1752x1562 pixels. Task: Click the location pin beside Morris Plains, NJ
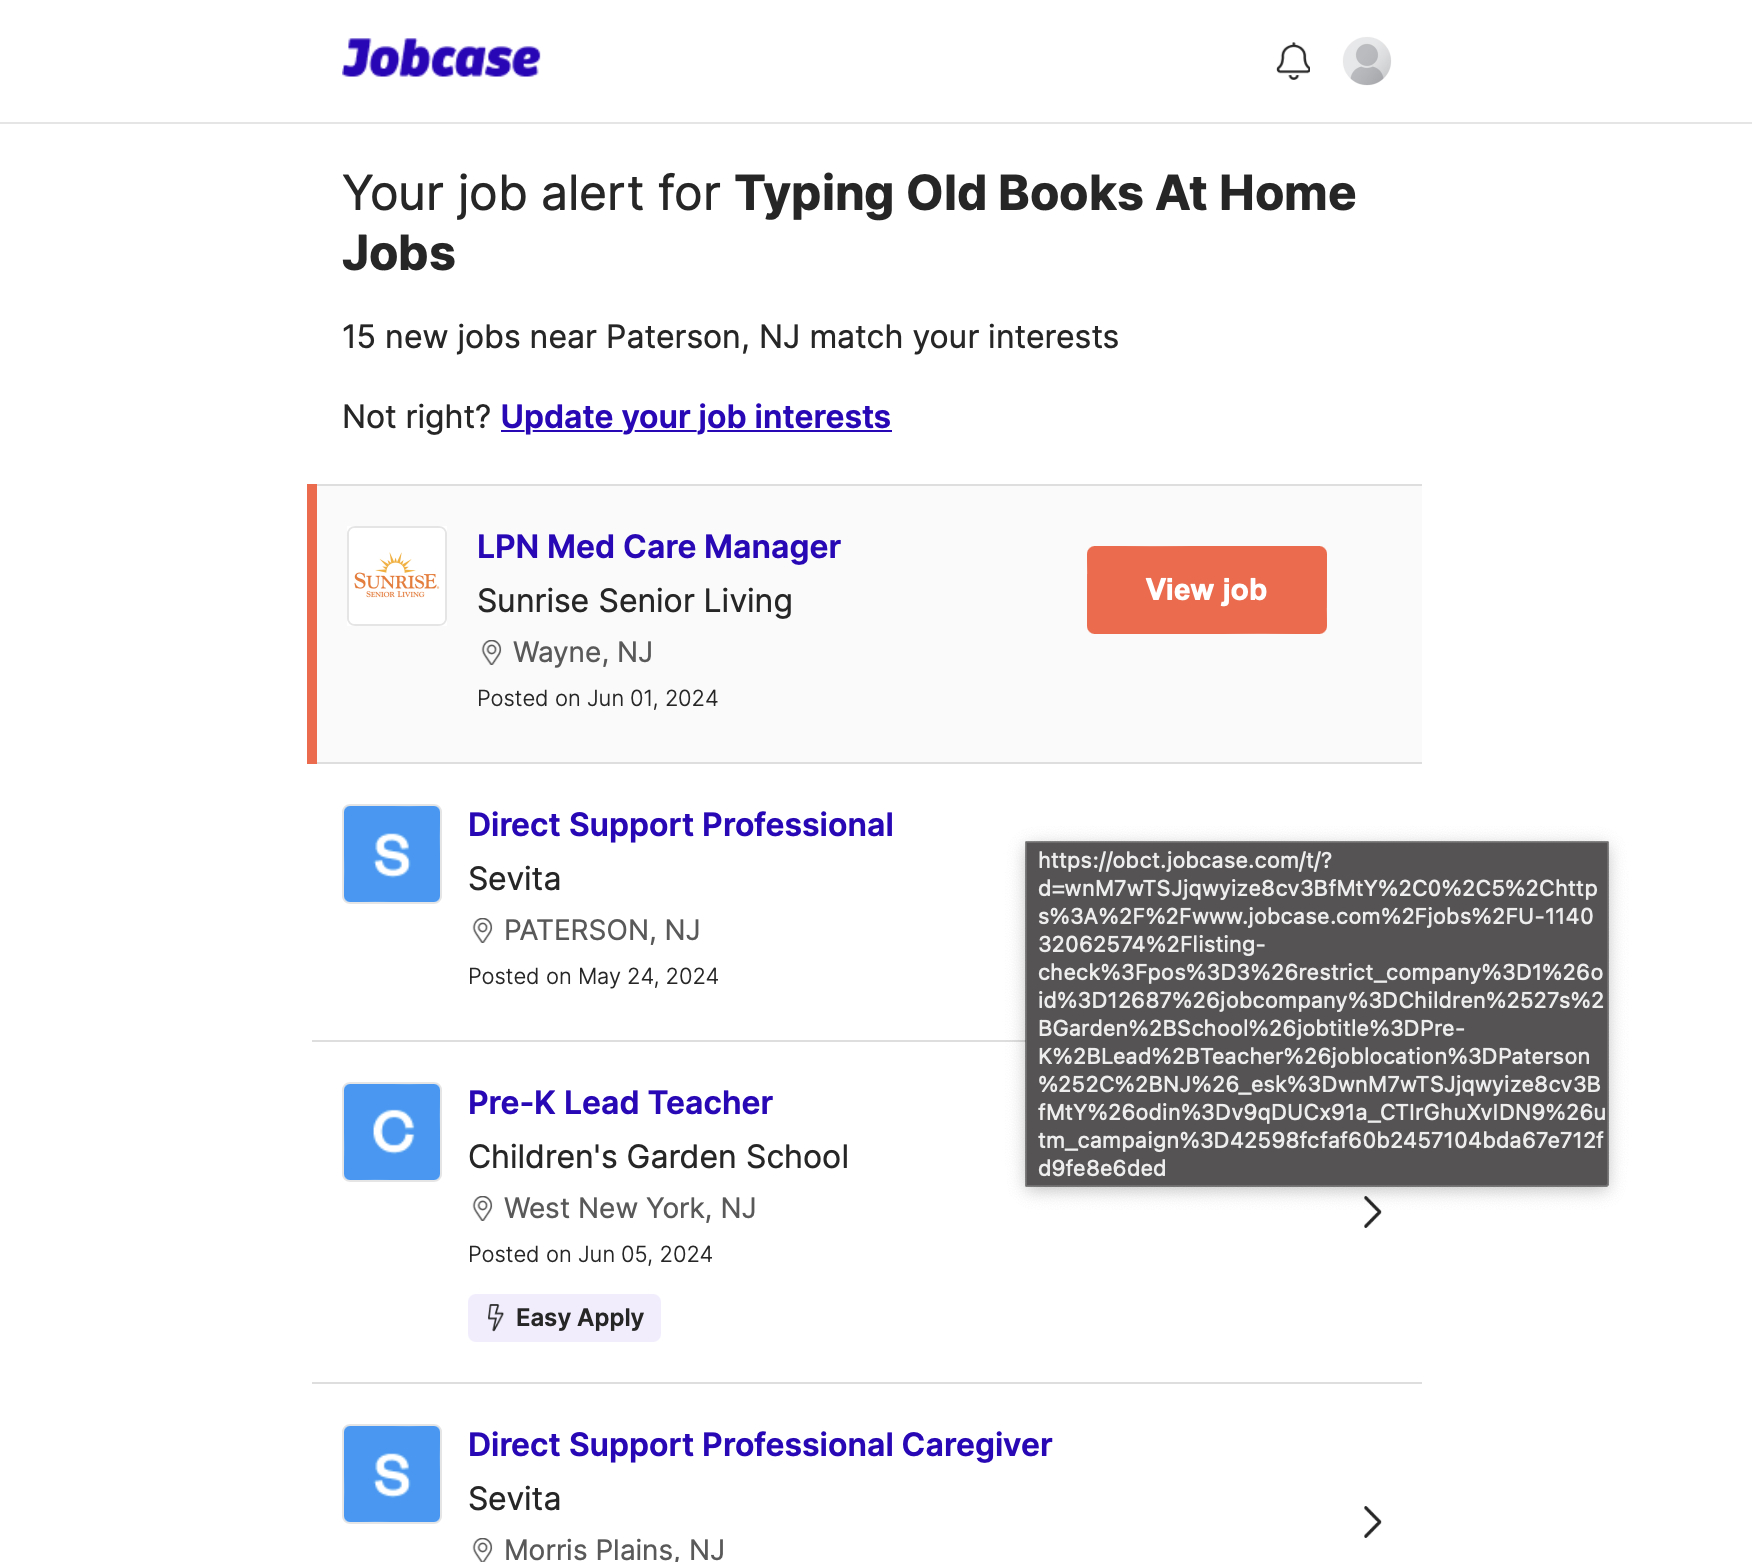point(482,1549)
